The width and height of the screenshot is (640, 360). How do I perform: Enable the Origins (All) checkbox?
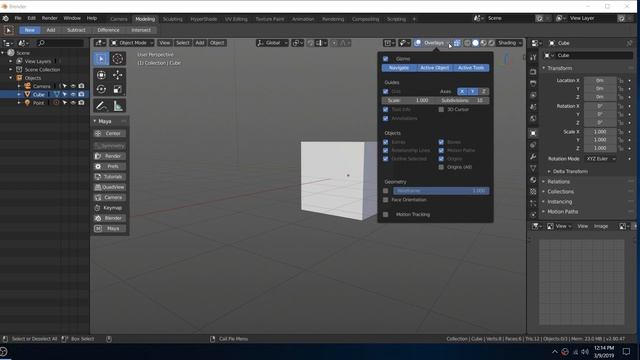441,167
